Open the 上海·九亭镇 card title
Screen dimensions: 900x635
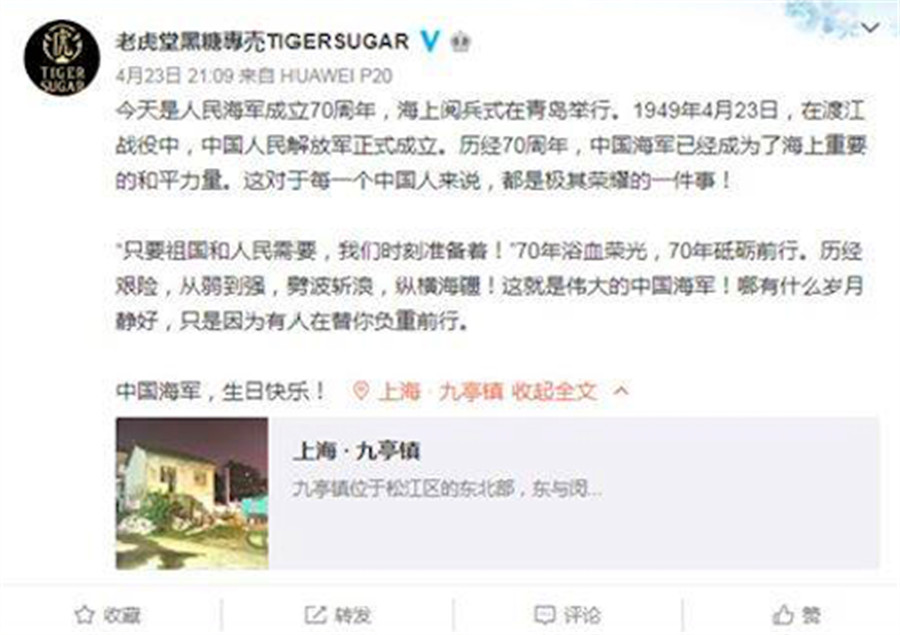click(x=356, y=451)
